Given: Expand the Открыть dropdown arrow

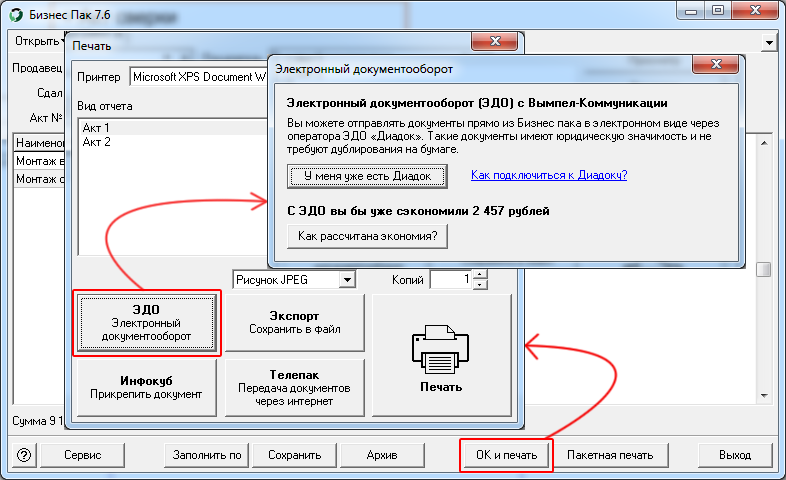Looking at the screenshot, I should click(63, 41).
